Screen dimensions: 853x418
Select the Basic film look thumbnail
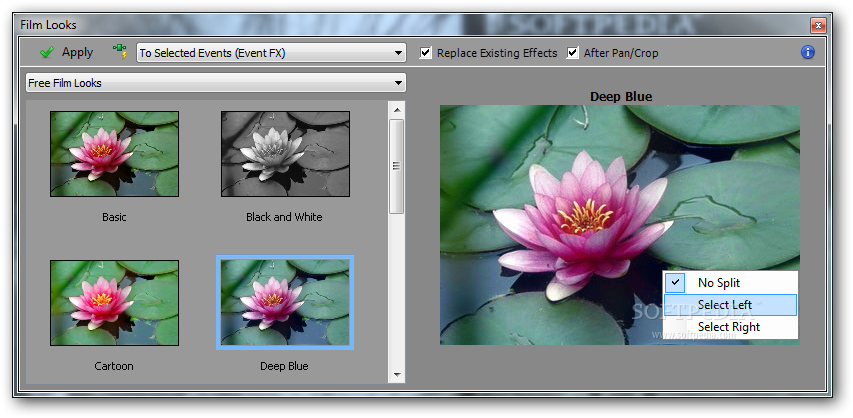pyautogui.click(x=114, y=154)
